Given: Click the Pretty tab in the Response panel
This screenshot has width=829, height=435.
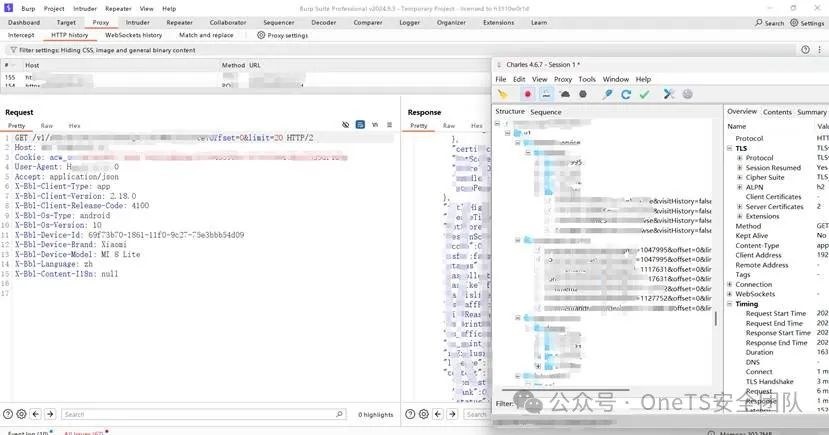Looking at the screenshot, I should [419, 126].
